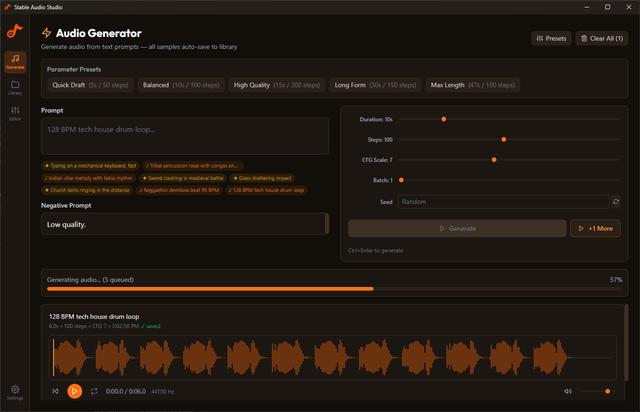The height and width of the screenshot is (412, 640).
Task: Minimize the Stable Audio Studio window
Action: click(x=587, y=7)
